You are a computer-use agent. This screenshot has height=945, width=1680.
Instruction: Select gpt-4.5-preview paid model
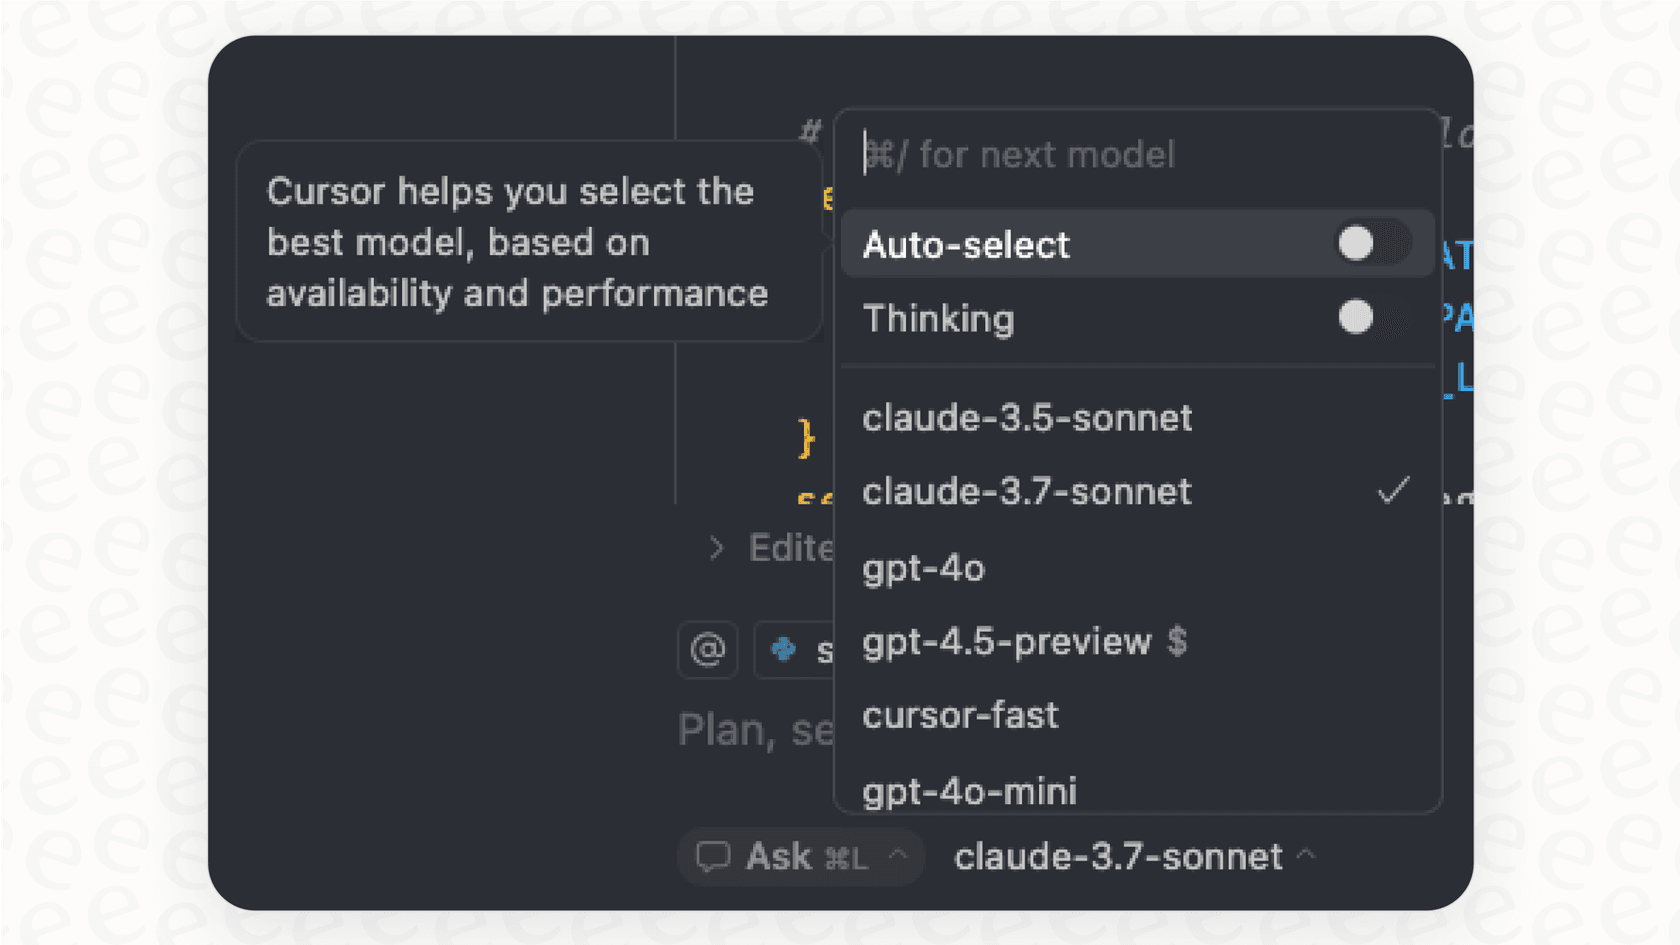point(1024,642)
